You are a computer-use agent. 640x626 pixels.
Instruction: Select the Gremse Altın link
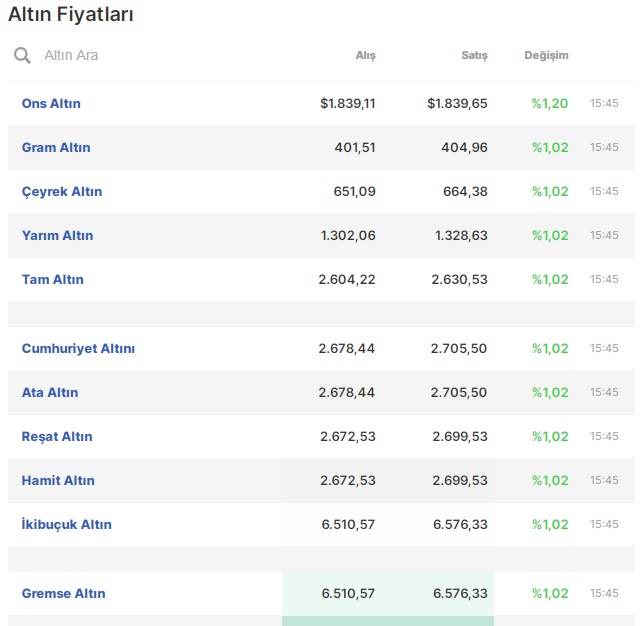pos(63,593)
